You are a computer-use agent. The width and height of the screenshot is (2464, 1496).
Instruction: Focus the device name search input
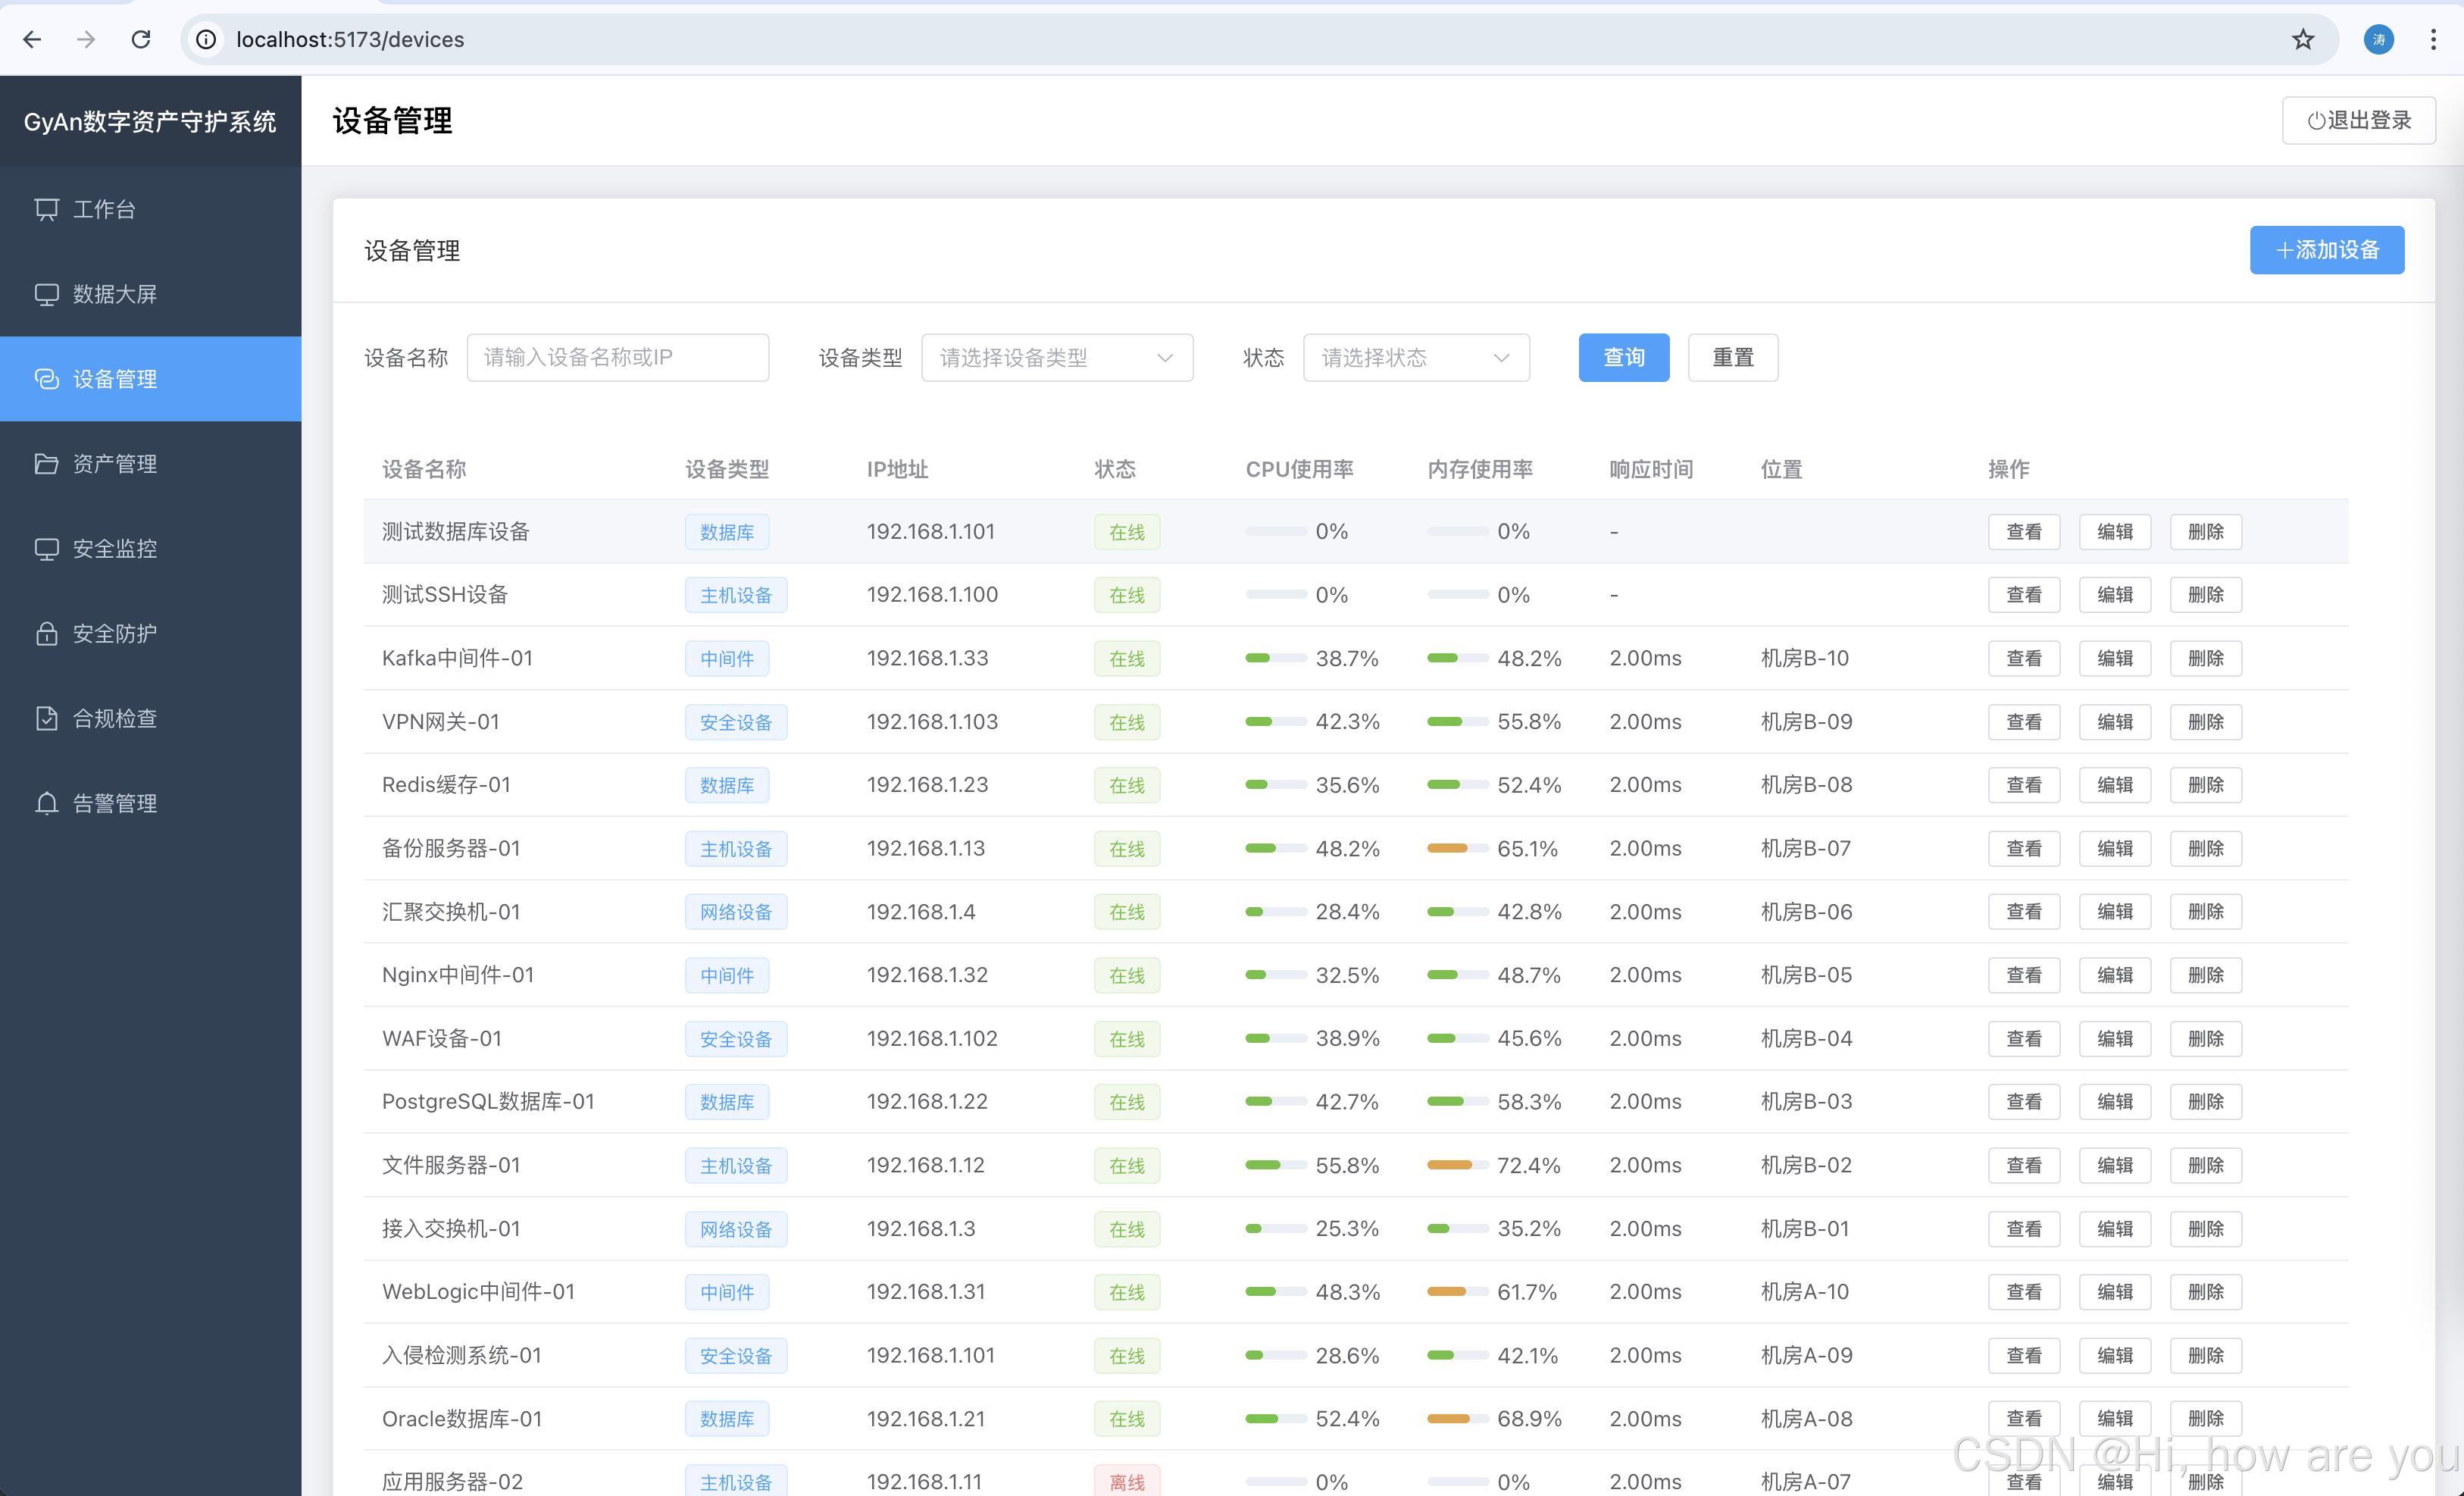(617, 357)
